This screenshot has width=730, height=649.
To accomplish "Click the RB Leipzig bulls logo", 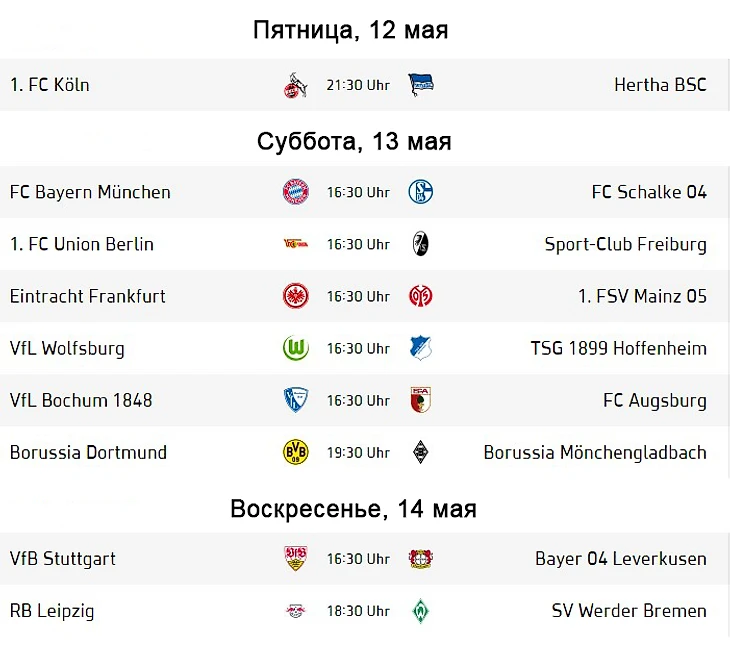I will (296, 611).
